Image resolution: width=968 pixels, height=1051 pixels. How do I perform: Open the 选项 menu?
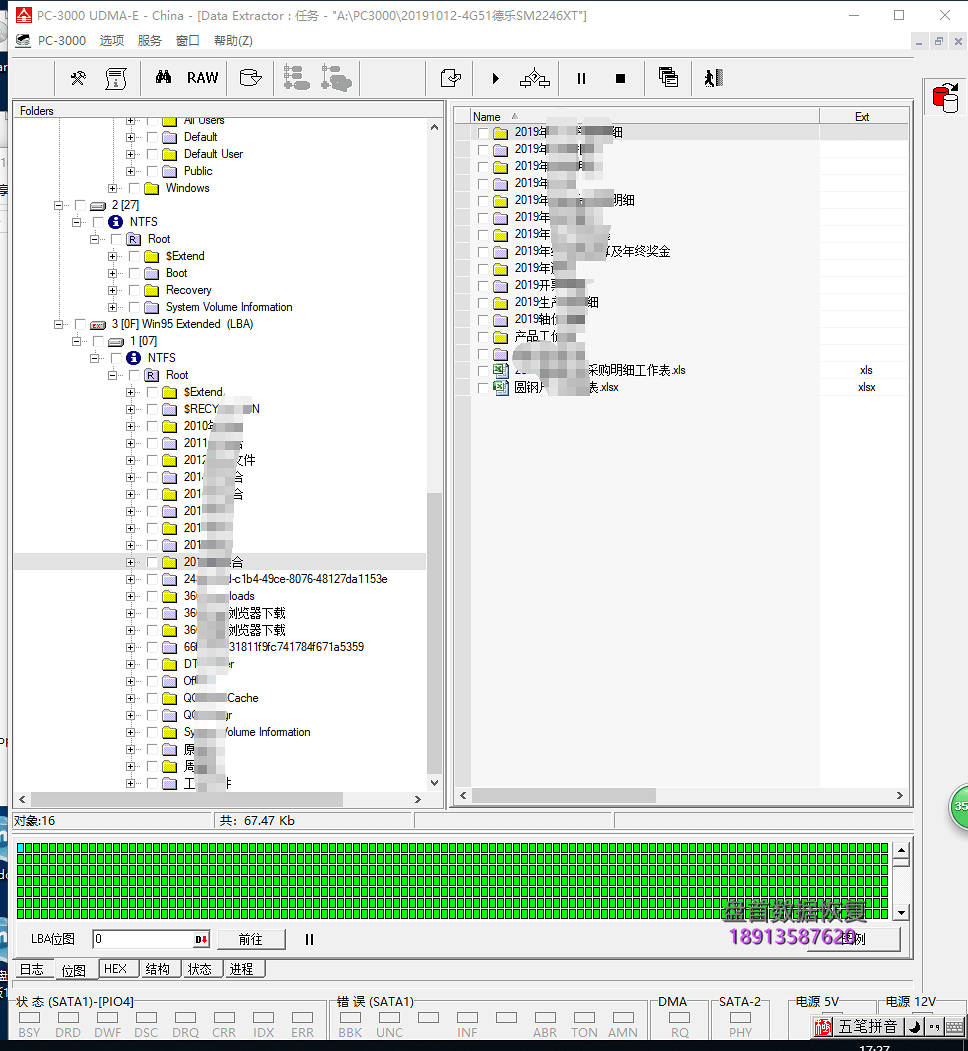tap(112, 41)
